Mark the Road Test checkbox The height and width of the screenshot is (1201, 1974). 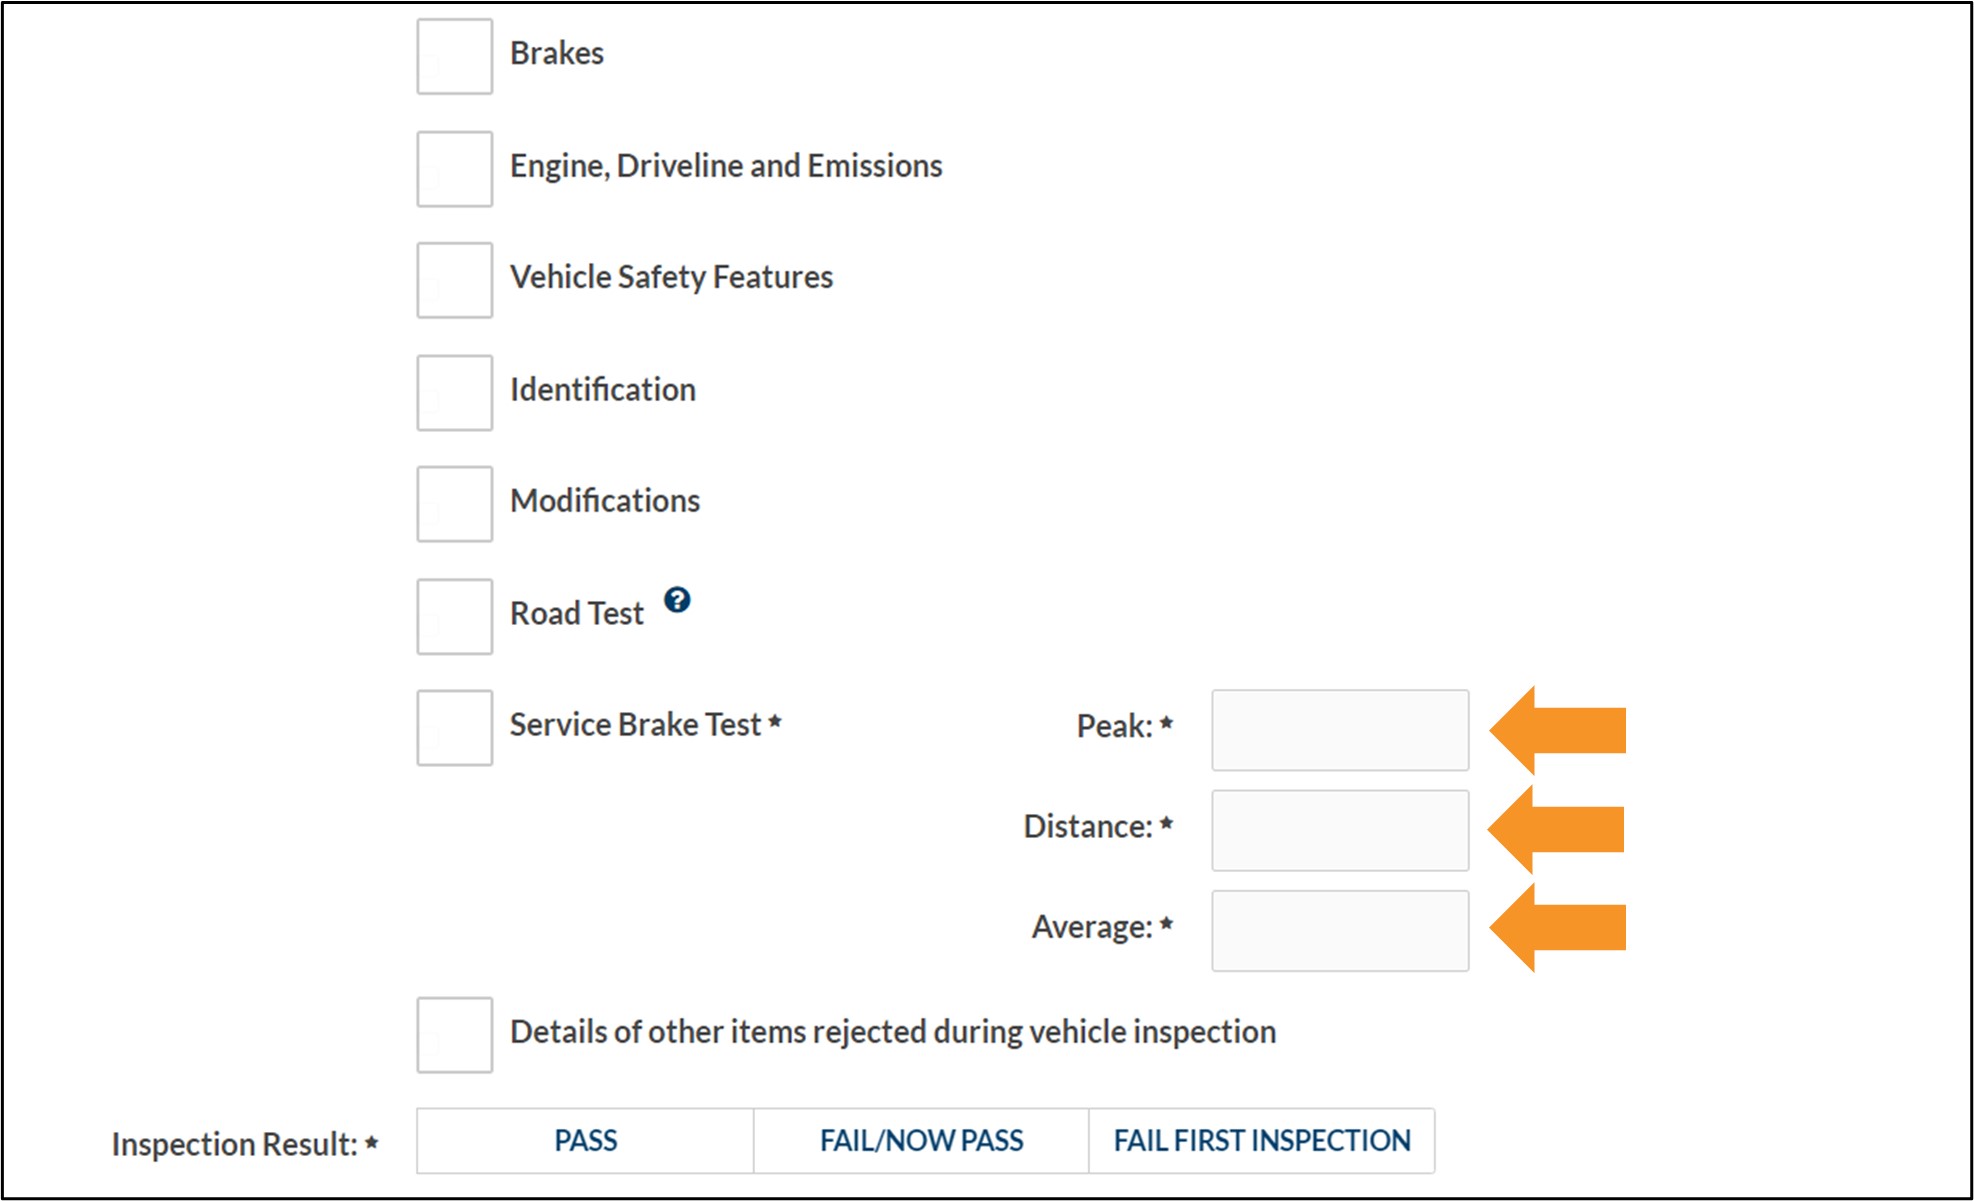pos(454,617)
